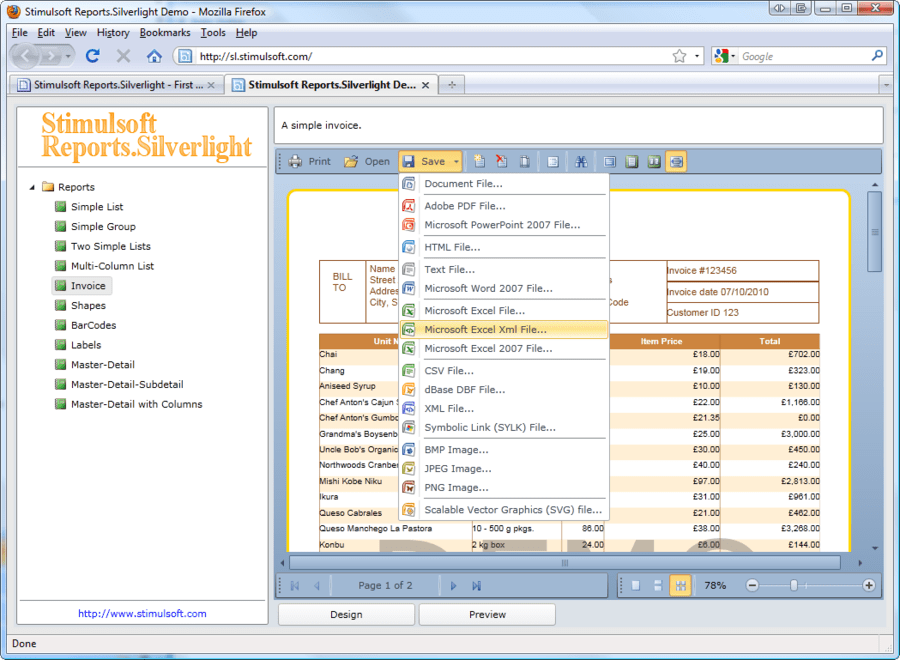This screenshot has height=660, width=900.
Task: Click the zoom slider handle
Action: (x=793, y=585)
